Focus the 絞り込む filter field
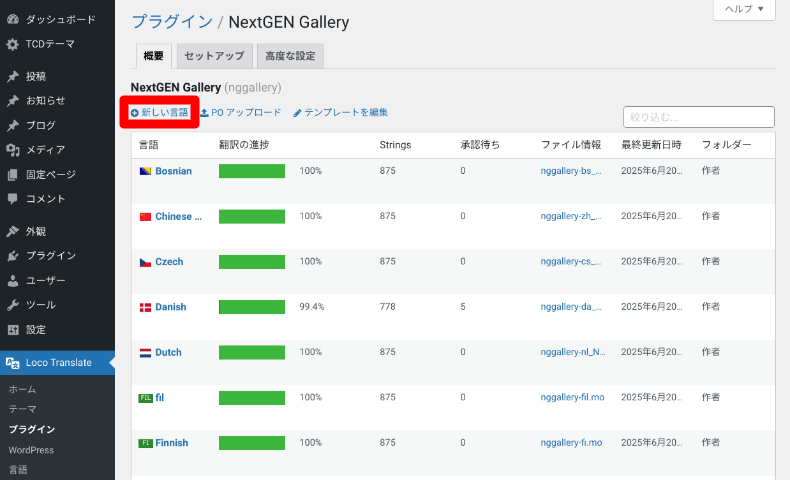 click(699, 117)
